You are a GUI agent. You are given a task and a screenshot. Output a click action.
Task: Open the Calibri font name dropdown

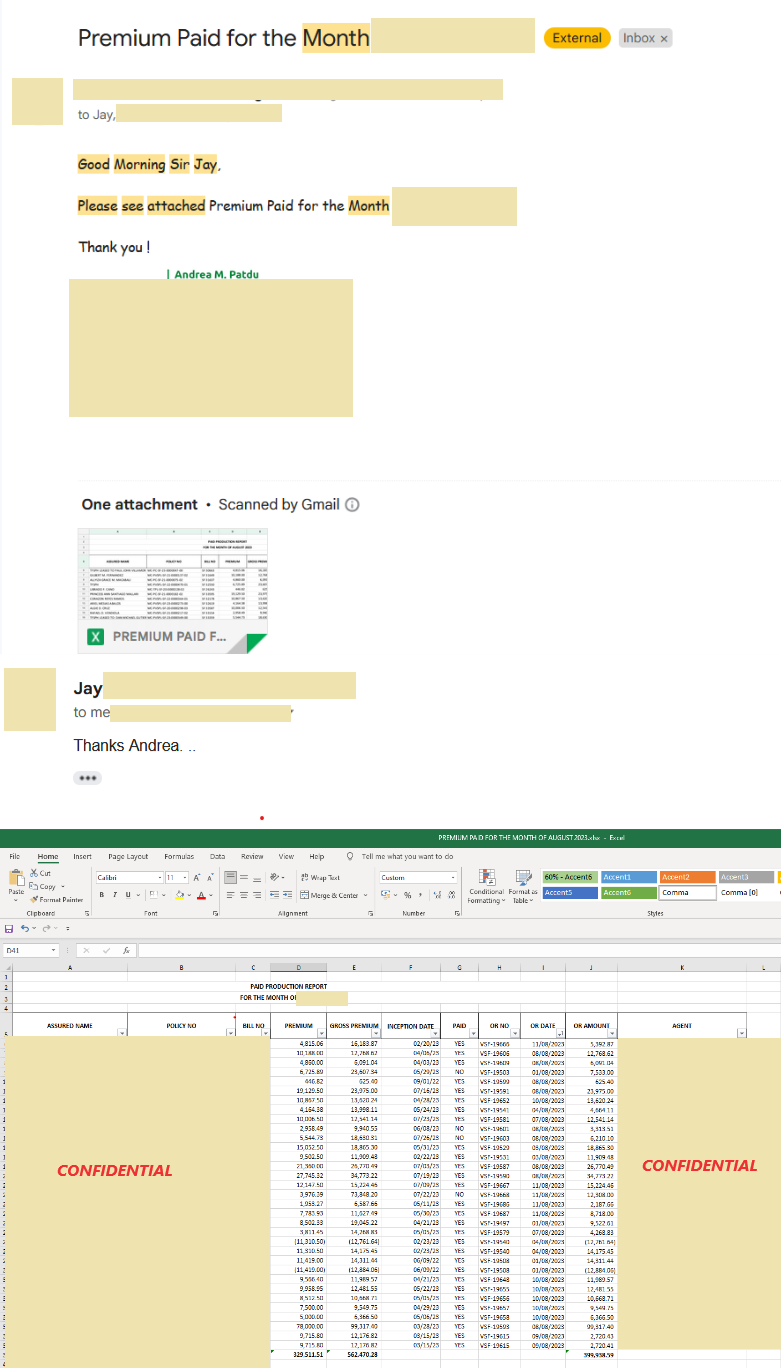tap(160, 877)
